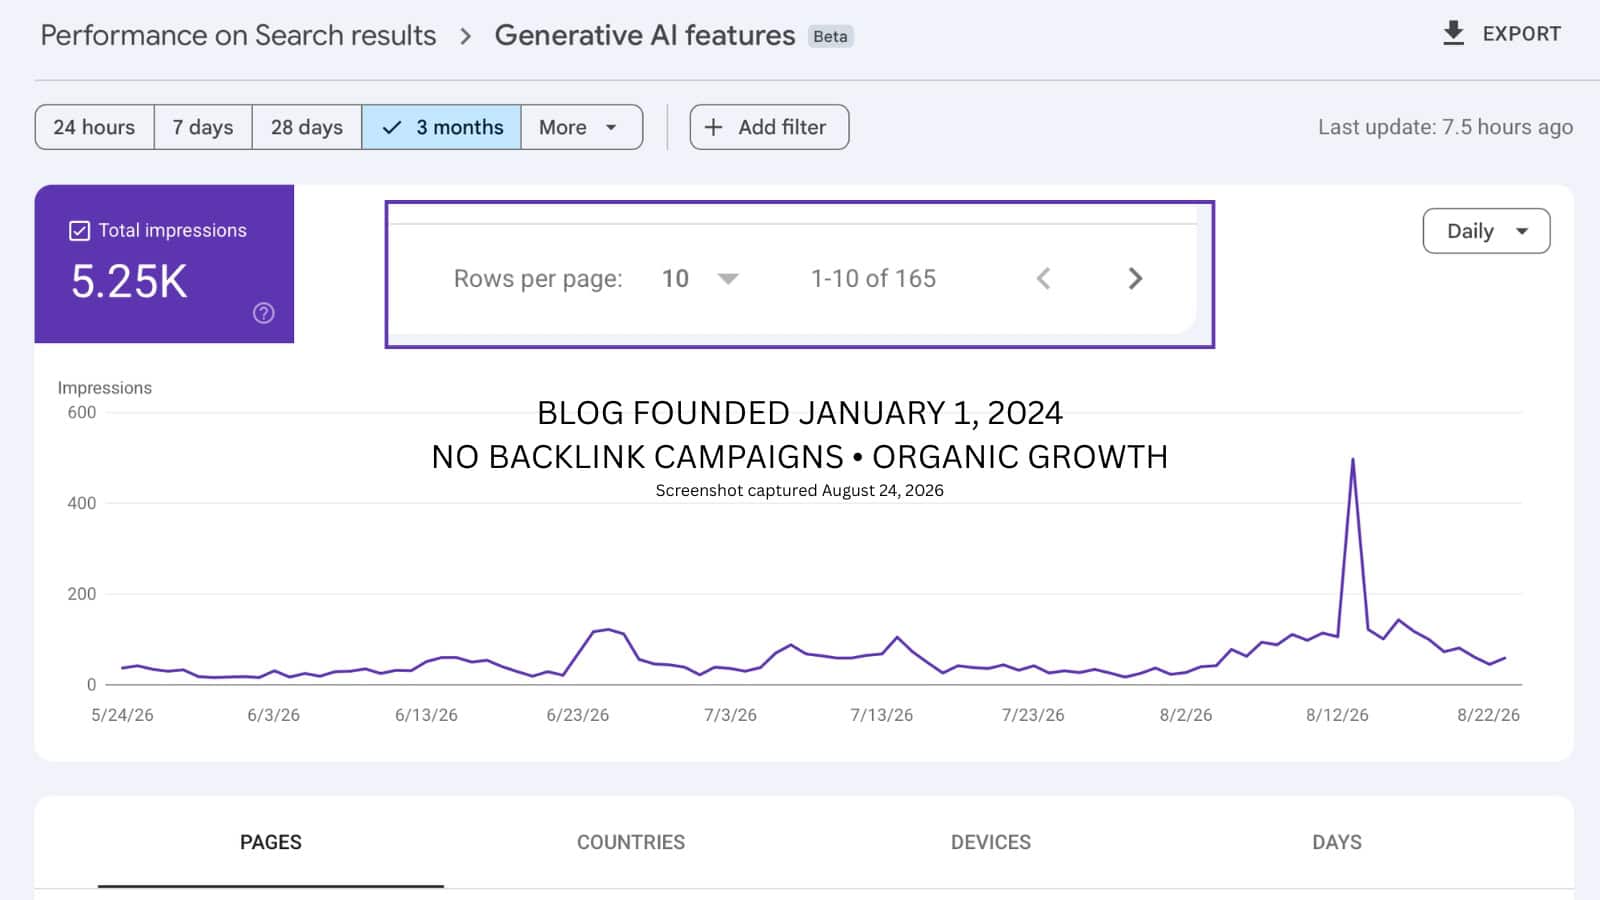The height and width of the screenshot is (900, 1600).
Task: Click the Generative AI features heading
Action: [645, 35]
